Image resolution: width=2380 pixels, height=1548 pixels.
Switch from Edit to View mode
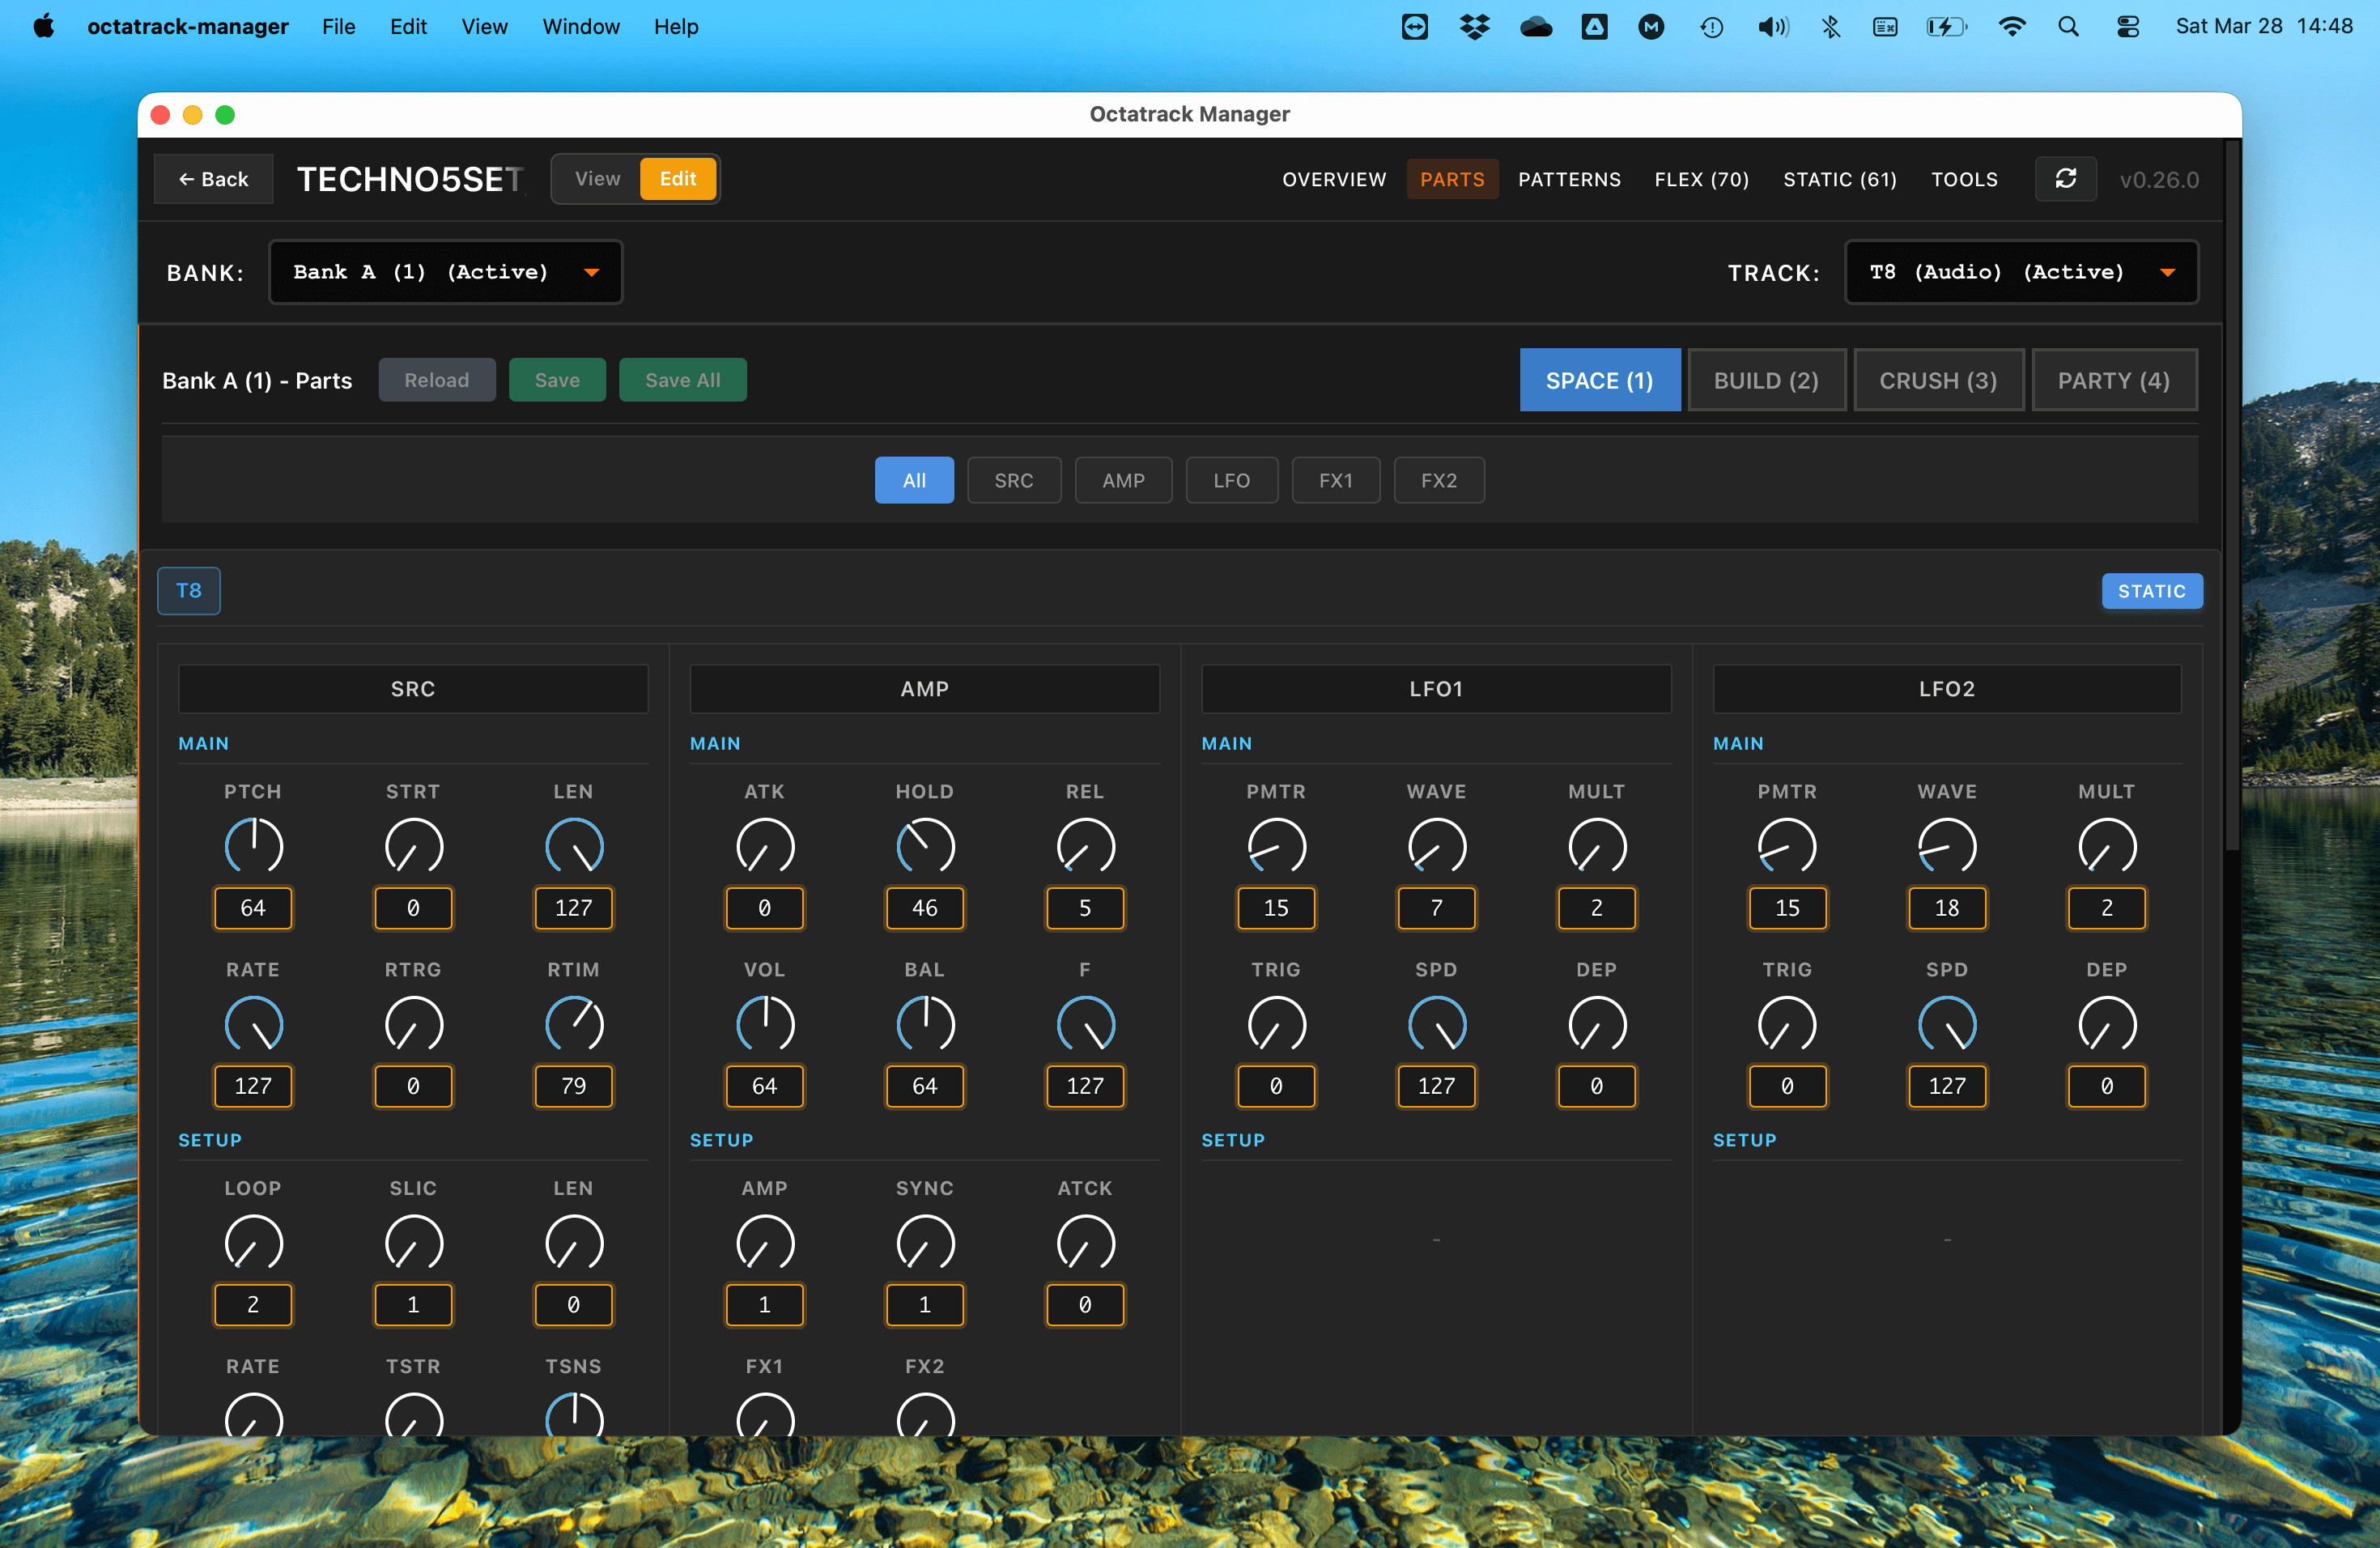[x=597, y=179]
